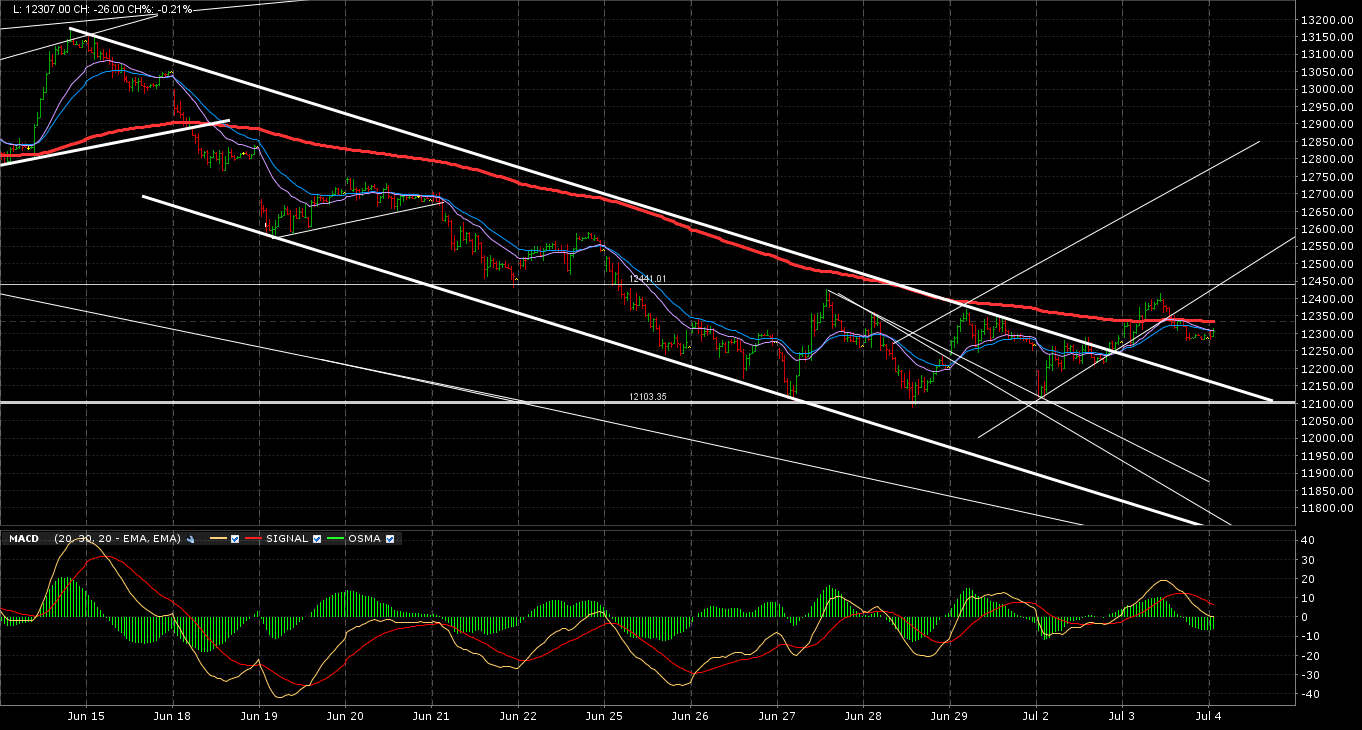Viewport: 1362px width, 730px height.
Task: Click the Jul 3 date axis label
Action: click(1122, 716)
